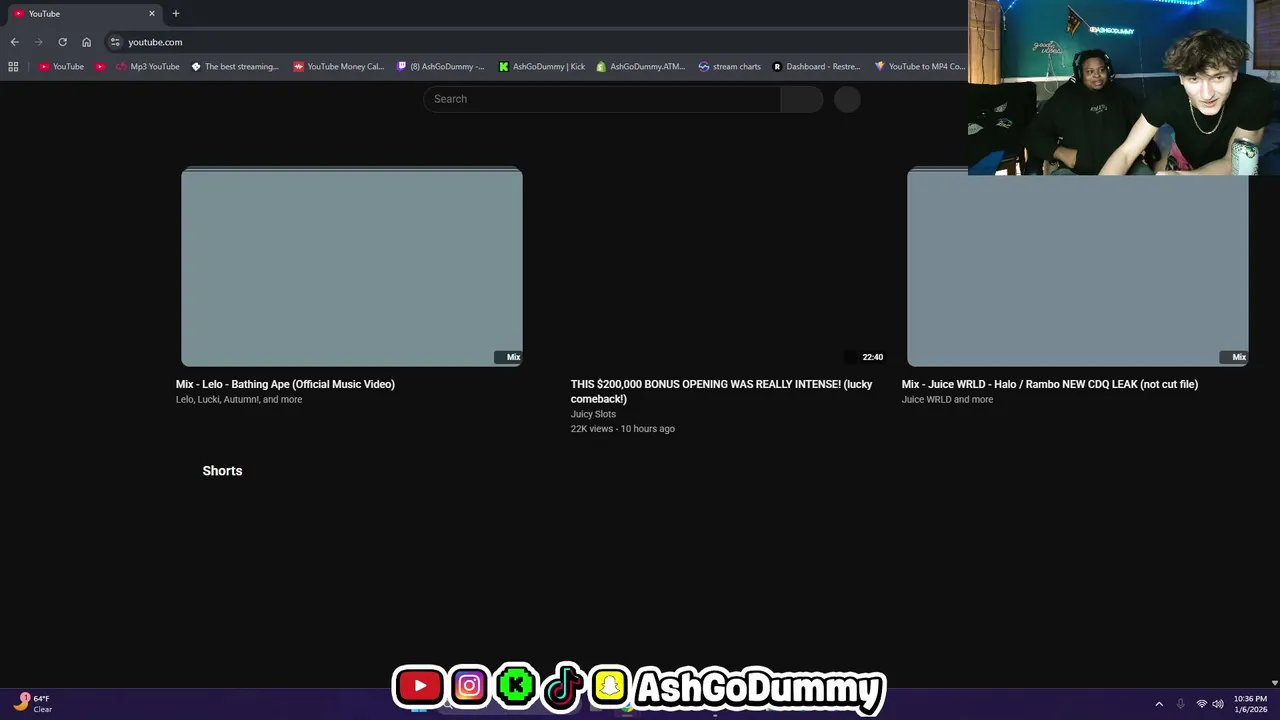Image resolution: width=1280 pixels, height=720 pixels.
Task: Click the search button beside Search field
Action: pyautogui.click(x=802, y=99)
